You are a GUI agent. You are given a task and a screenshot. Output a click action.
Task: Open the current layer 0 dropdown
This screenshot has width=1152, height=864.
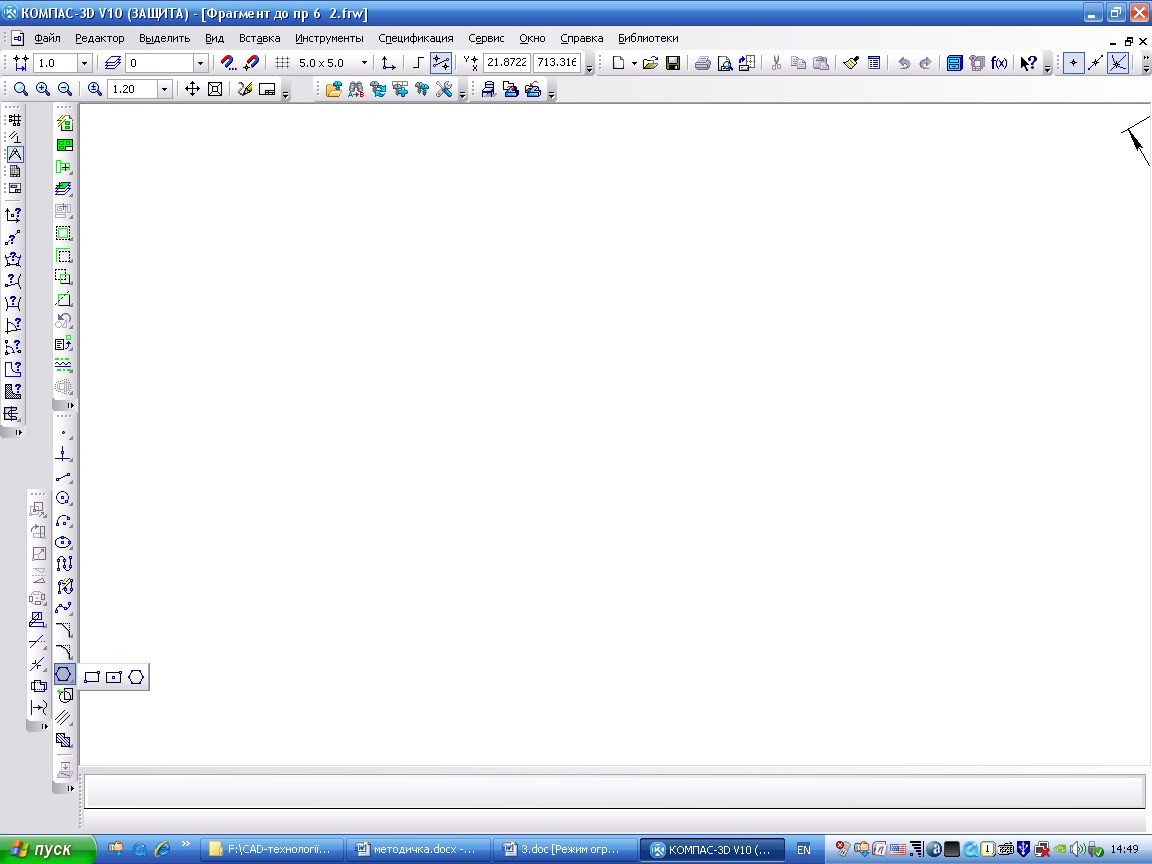pos(200,63)
